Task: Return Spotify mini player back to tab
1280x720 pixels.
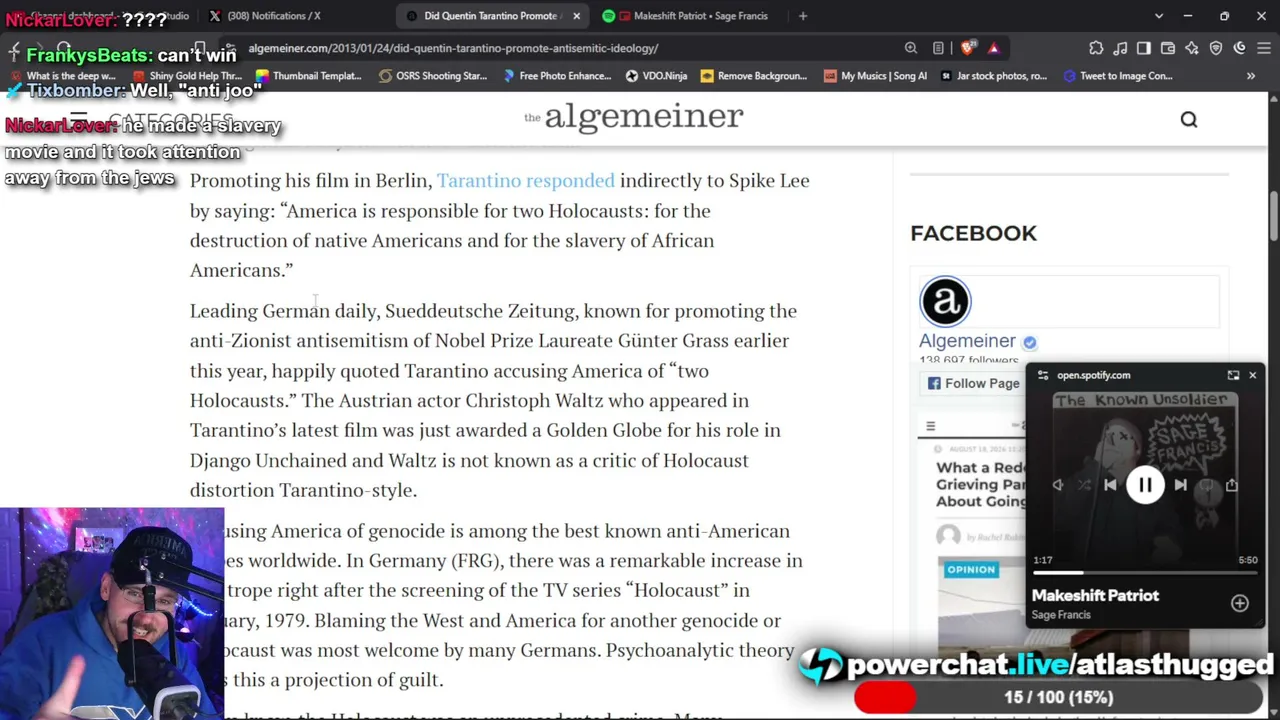Action: pyautogui.click(x=1233, y=375)
